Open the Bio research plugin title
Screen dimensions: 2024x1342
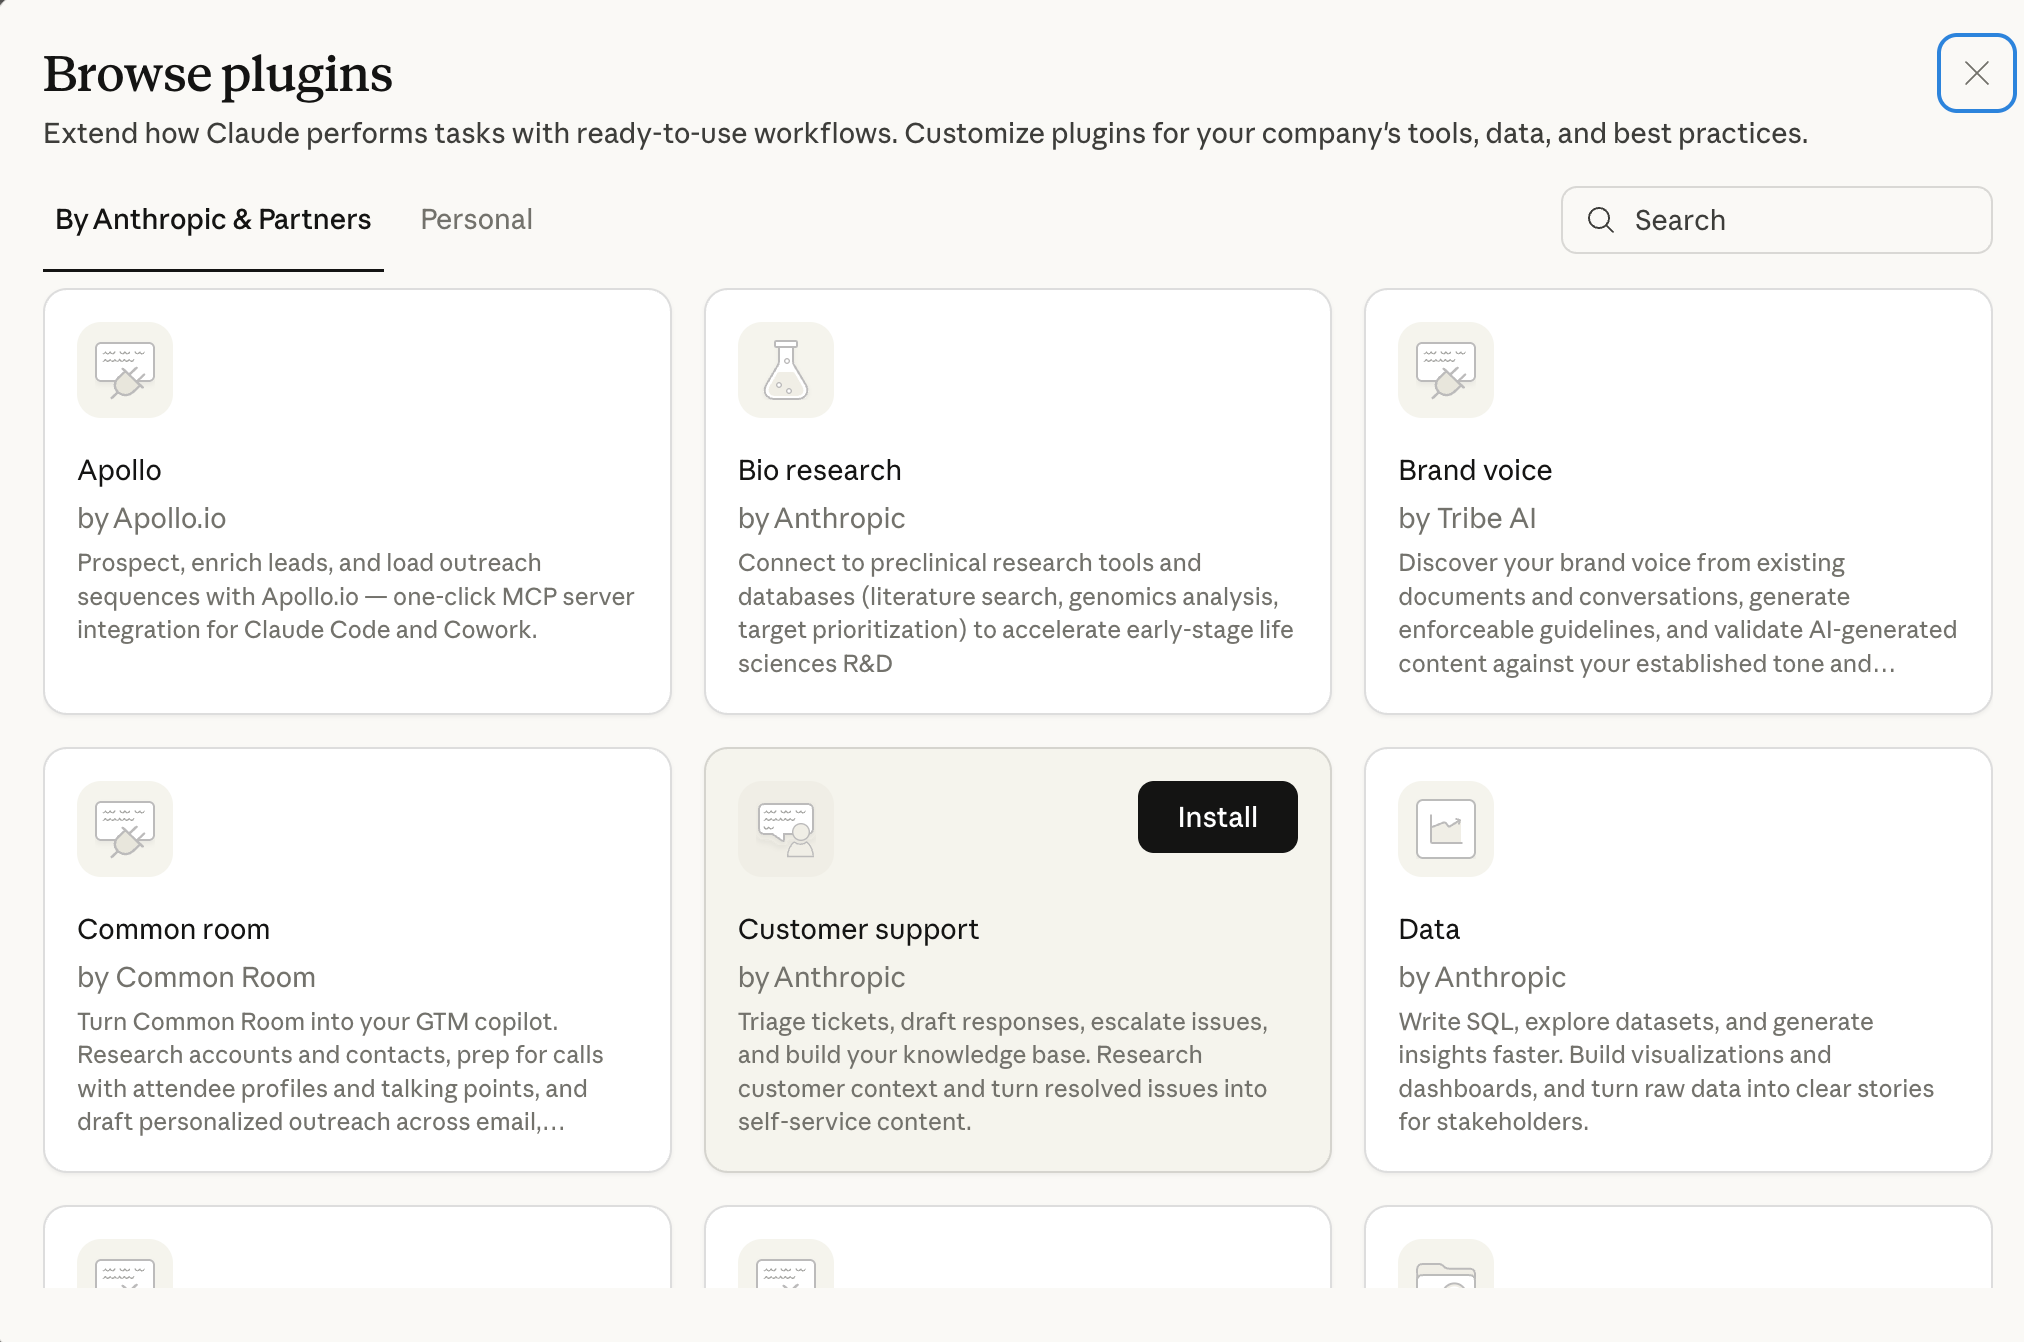[819, 470]
